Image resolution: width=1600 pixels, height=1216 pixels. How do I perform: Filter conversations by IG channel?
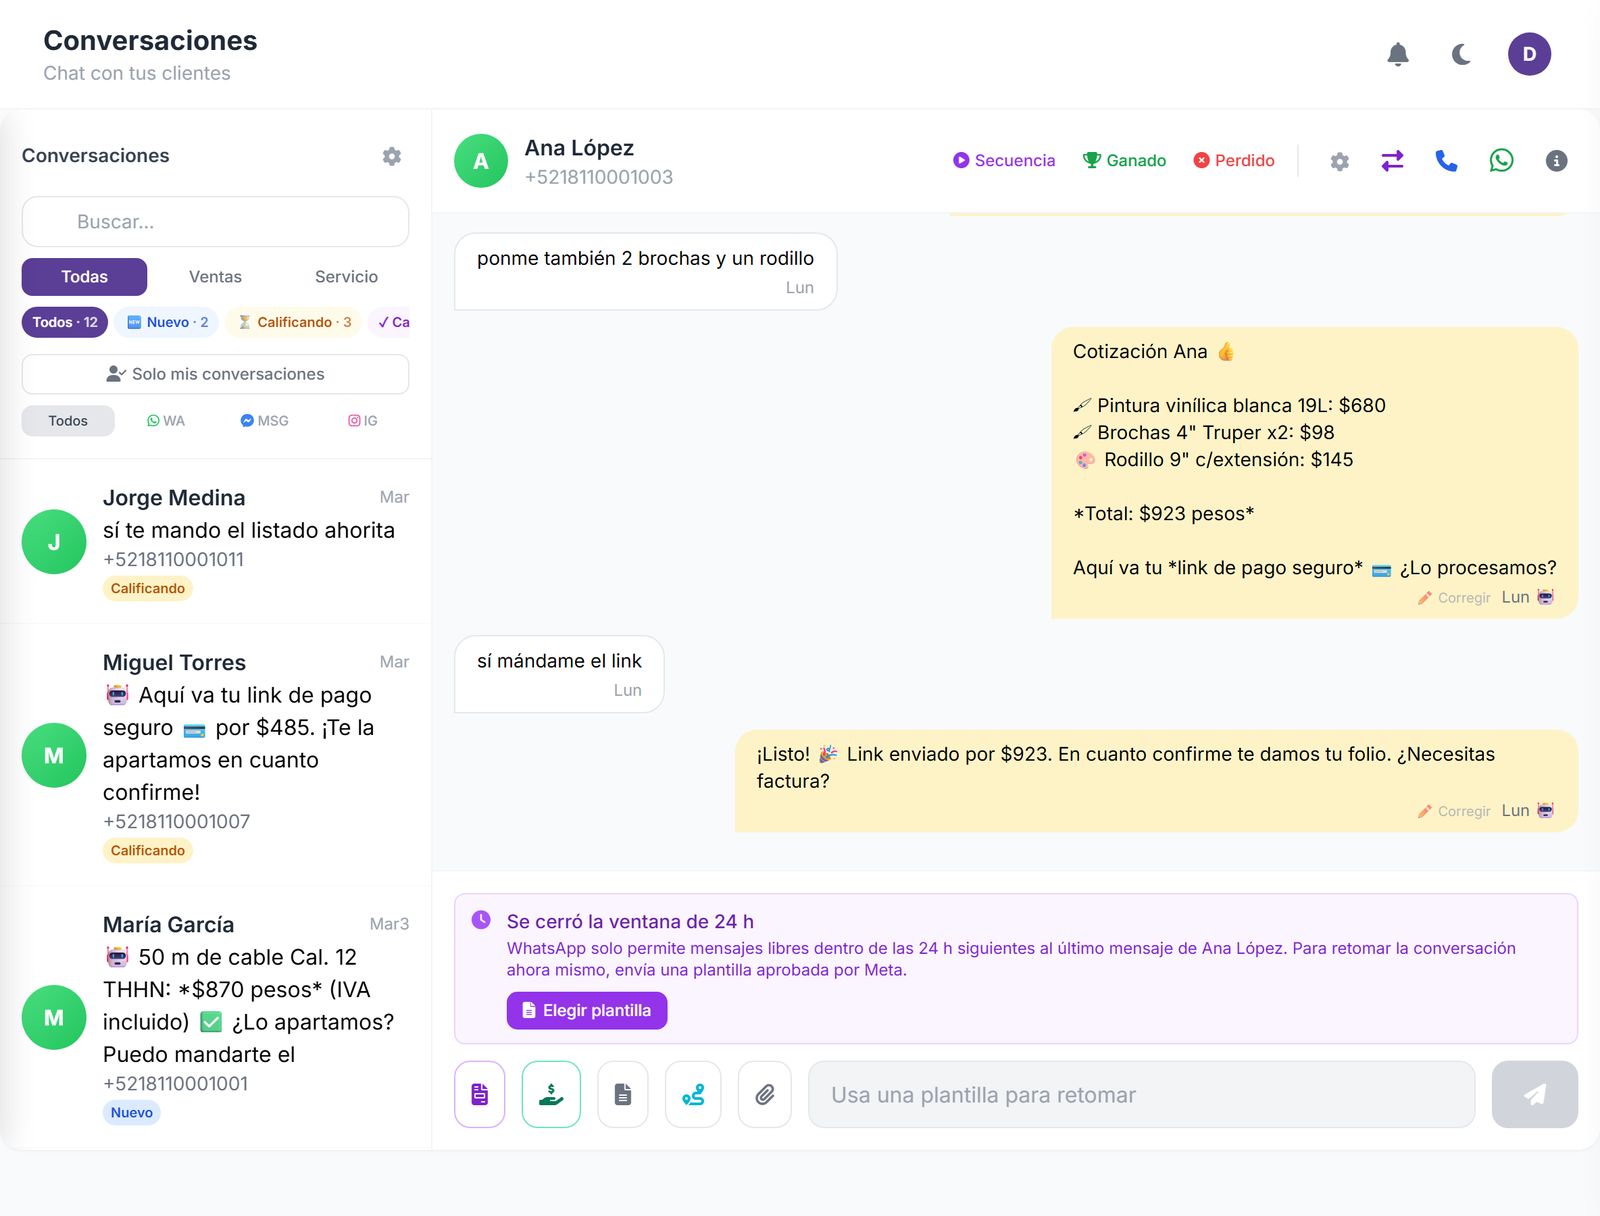tap(362, 421)
